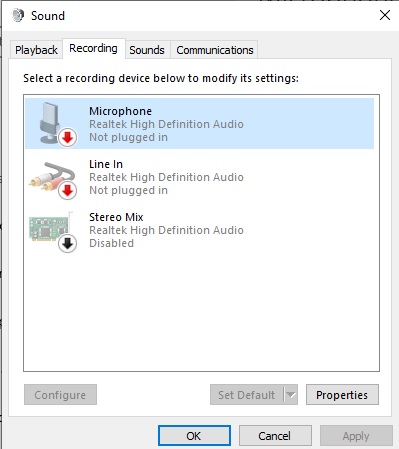Open Properties for the selected device
The image size is (399, 449).
[x=342, y=395]
